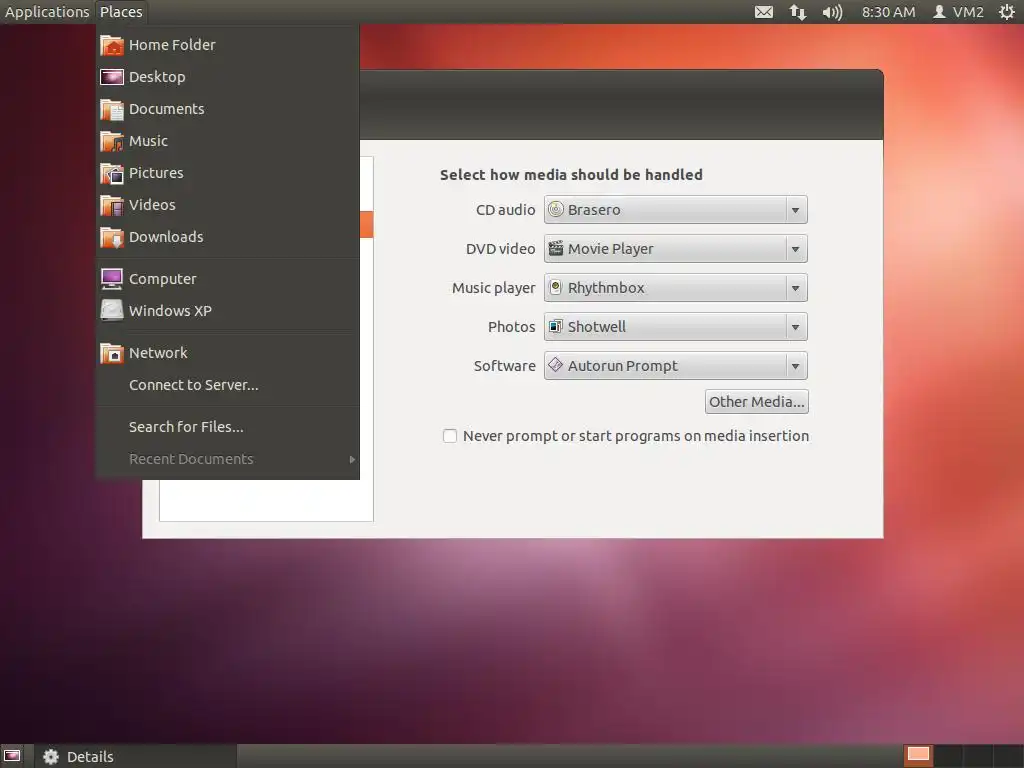Click the 'Photos' label
This screenshot has height=768, width=1024.
(x=511, y=327)
